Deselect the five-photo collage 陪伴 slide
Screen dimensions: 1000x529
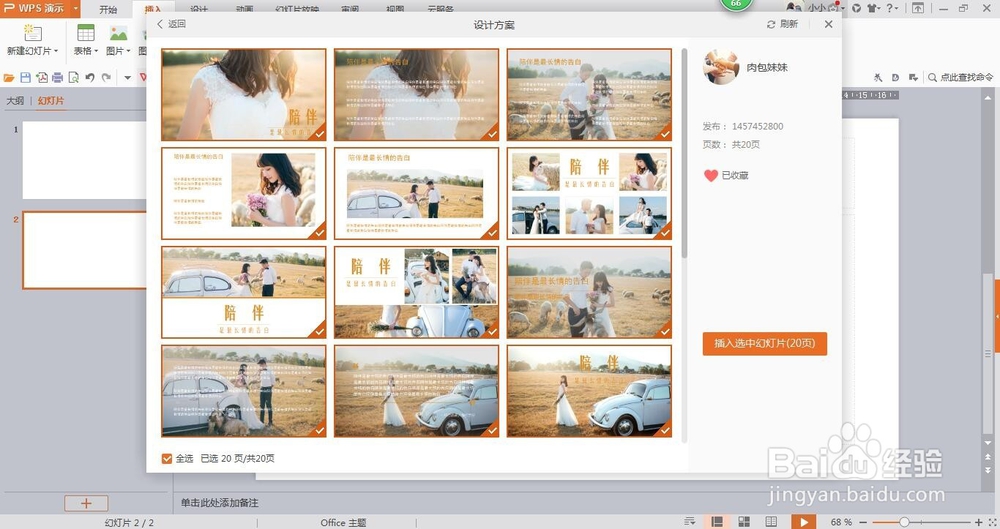click(x=589, y=193)
